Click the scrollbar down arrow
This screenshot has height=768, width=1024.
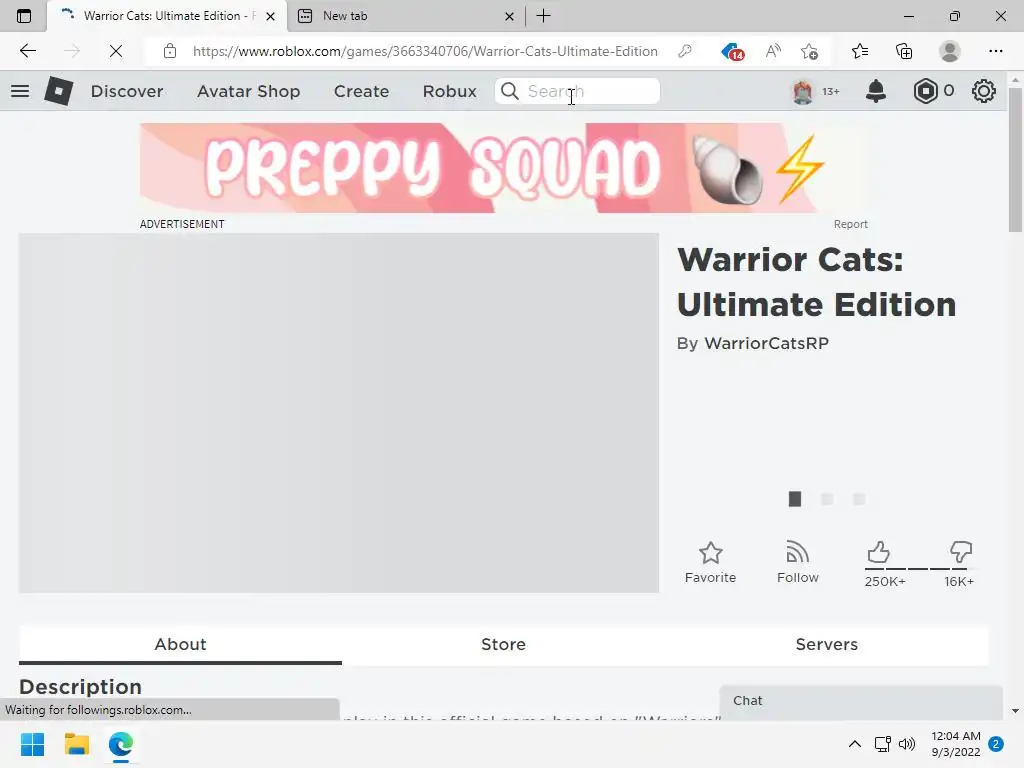(1015, 711)
